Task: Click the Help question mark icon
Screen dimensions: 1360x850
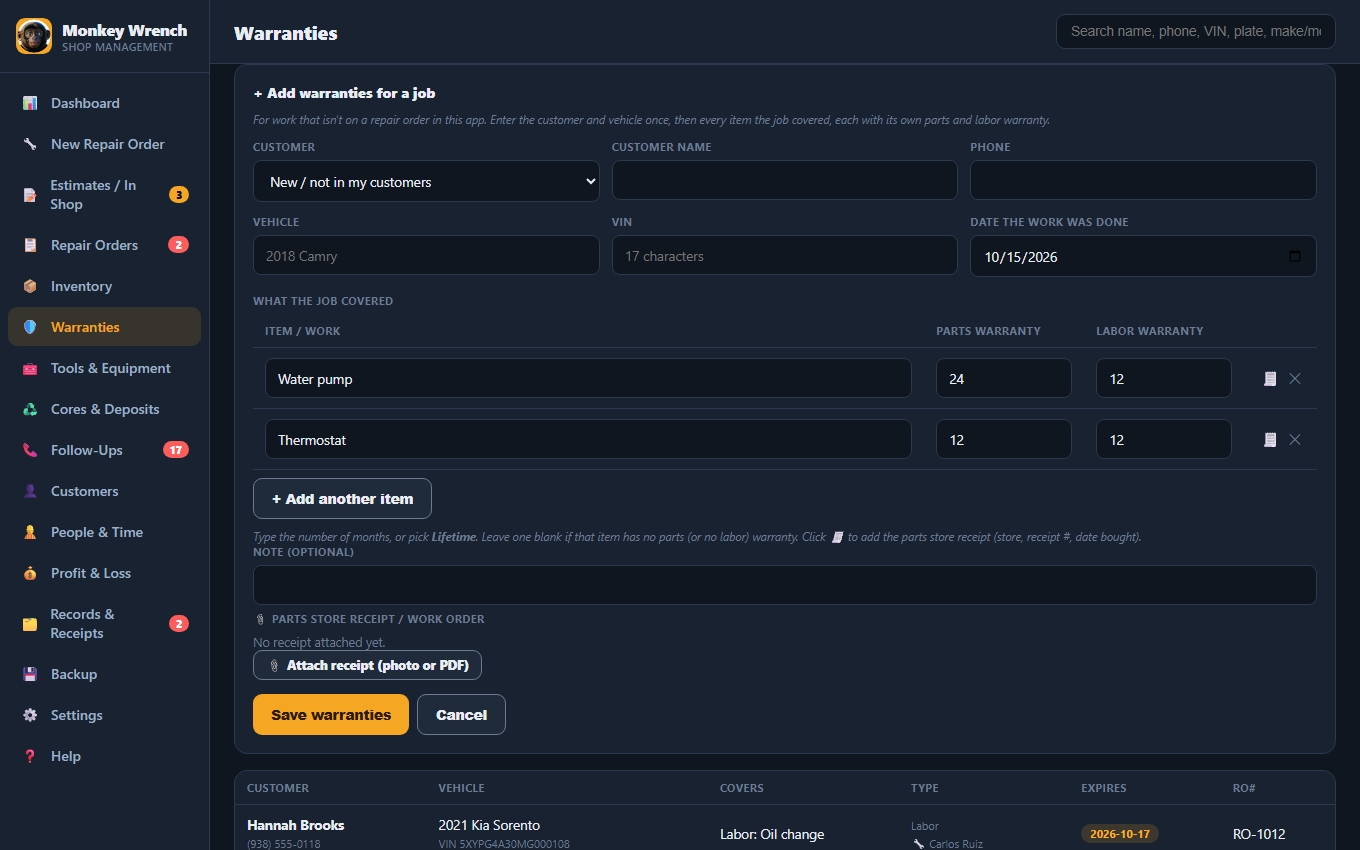Action: [x=30, y=756]
